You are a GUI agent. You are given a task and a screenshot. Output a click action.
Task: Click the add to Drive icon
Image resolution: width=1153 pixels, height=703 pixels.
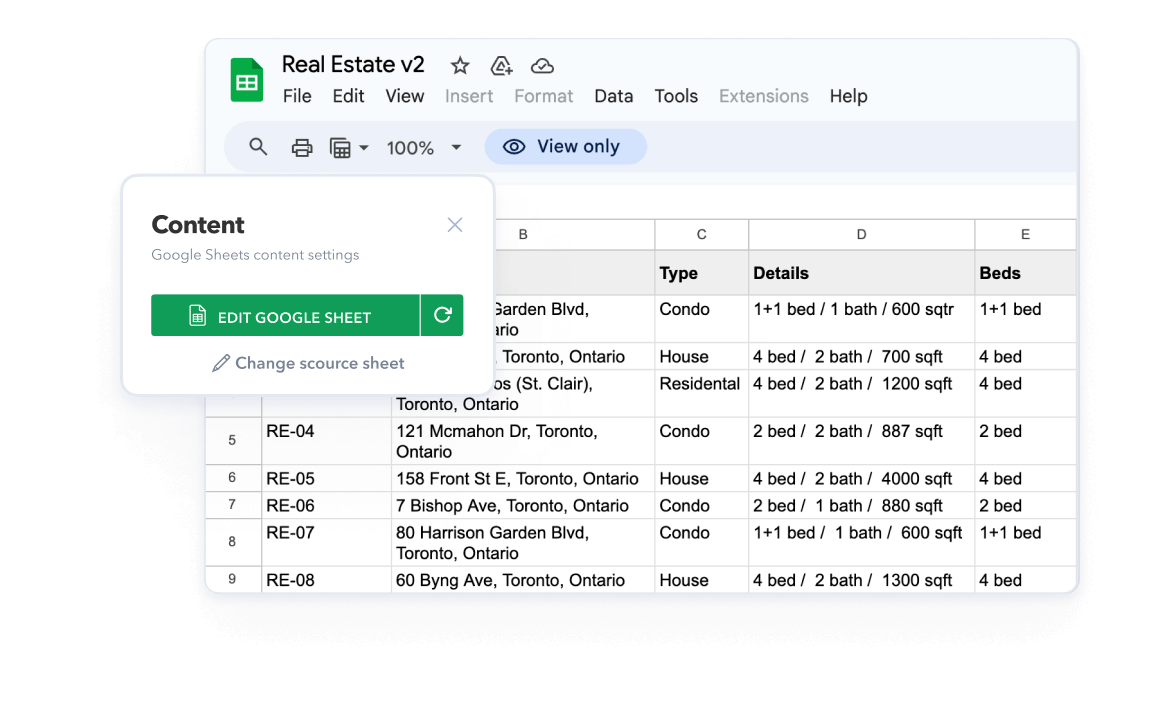tap(501, 66)
